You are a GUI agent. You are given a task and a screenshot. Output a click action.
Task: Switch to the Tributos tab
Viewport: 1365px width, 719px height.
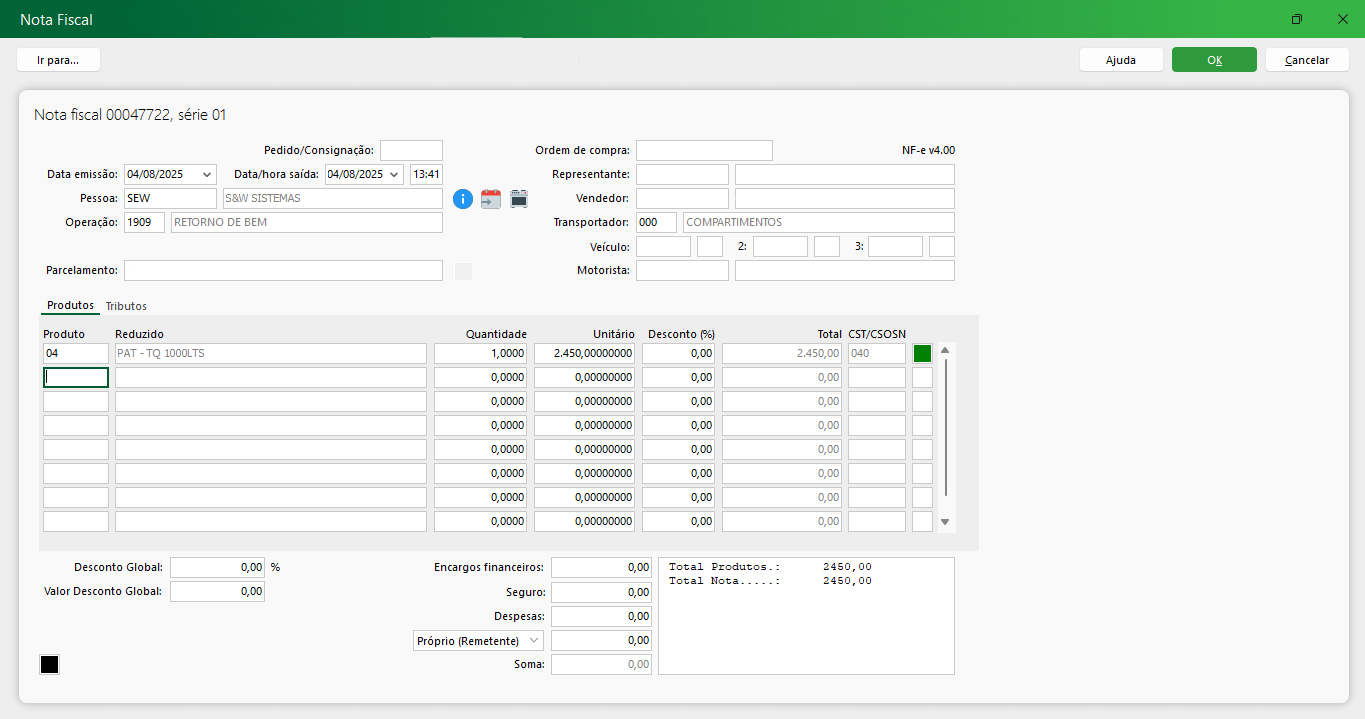tap(126, 306)
